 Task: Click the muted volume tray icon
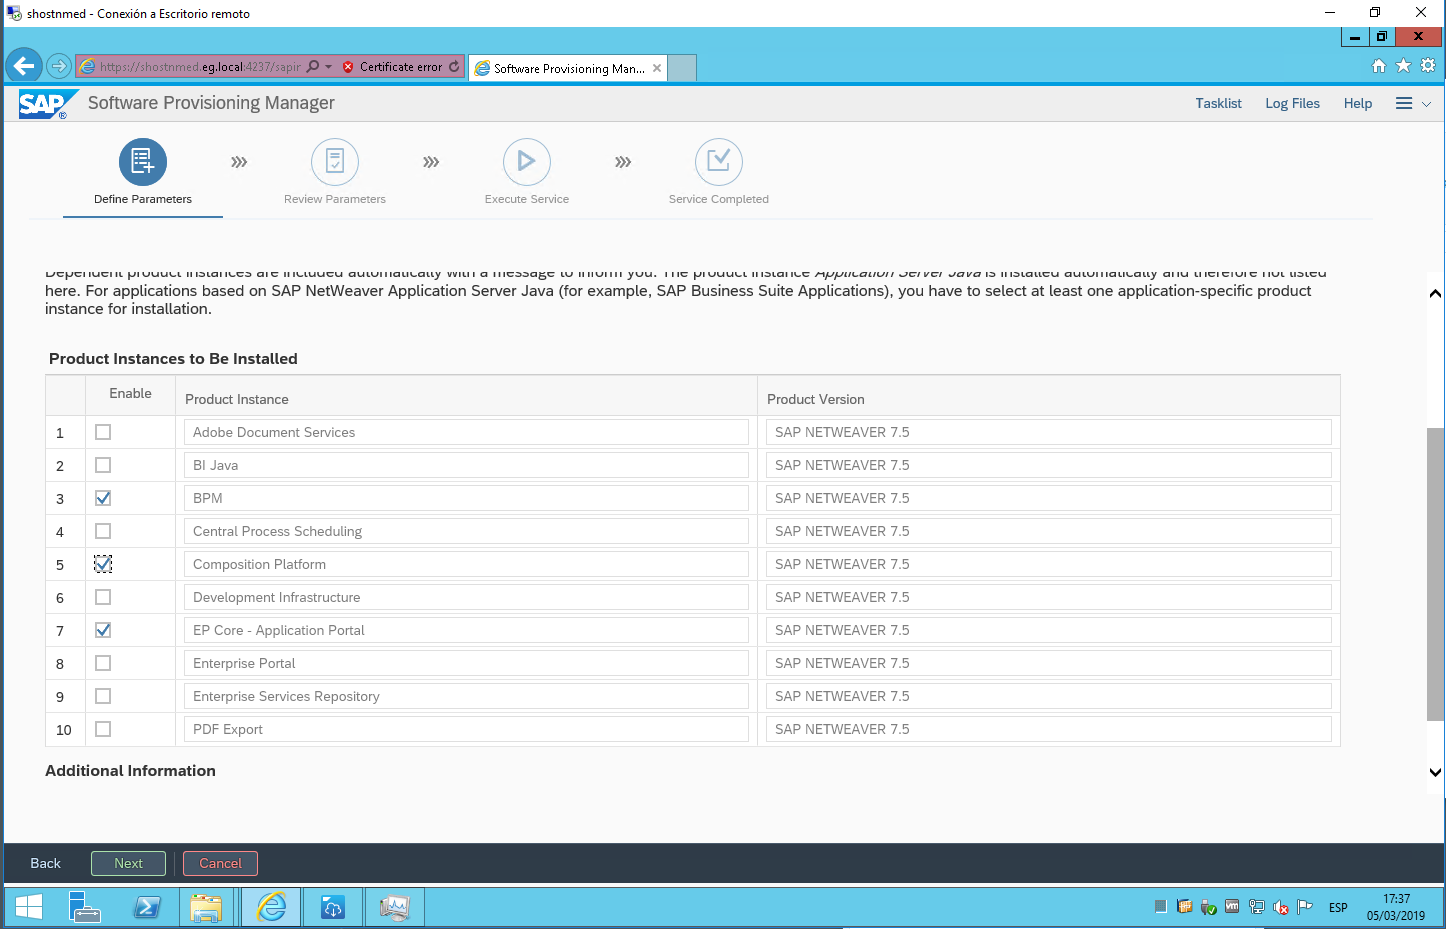point(1280,907)
